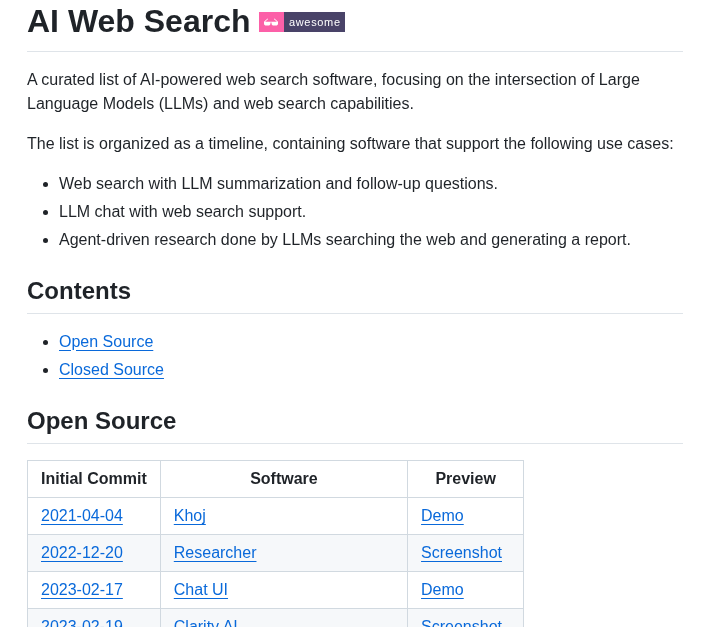Open the 2022-12-20 commit link
Screen dimensions: 709x627
click(x=82, y=553)
